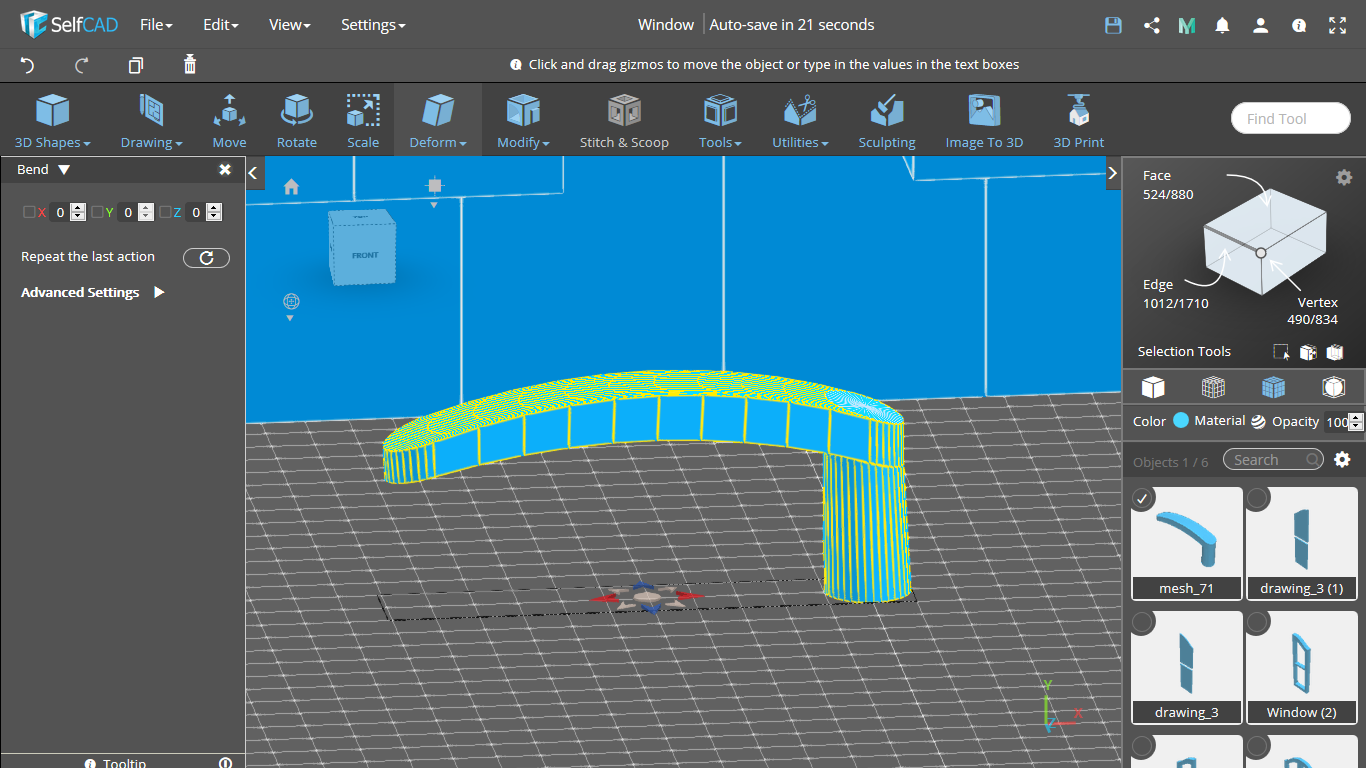
Task: Select solid plus wireframe view icon
Action: pyautogui.click(x=1273, y=387)
